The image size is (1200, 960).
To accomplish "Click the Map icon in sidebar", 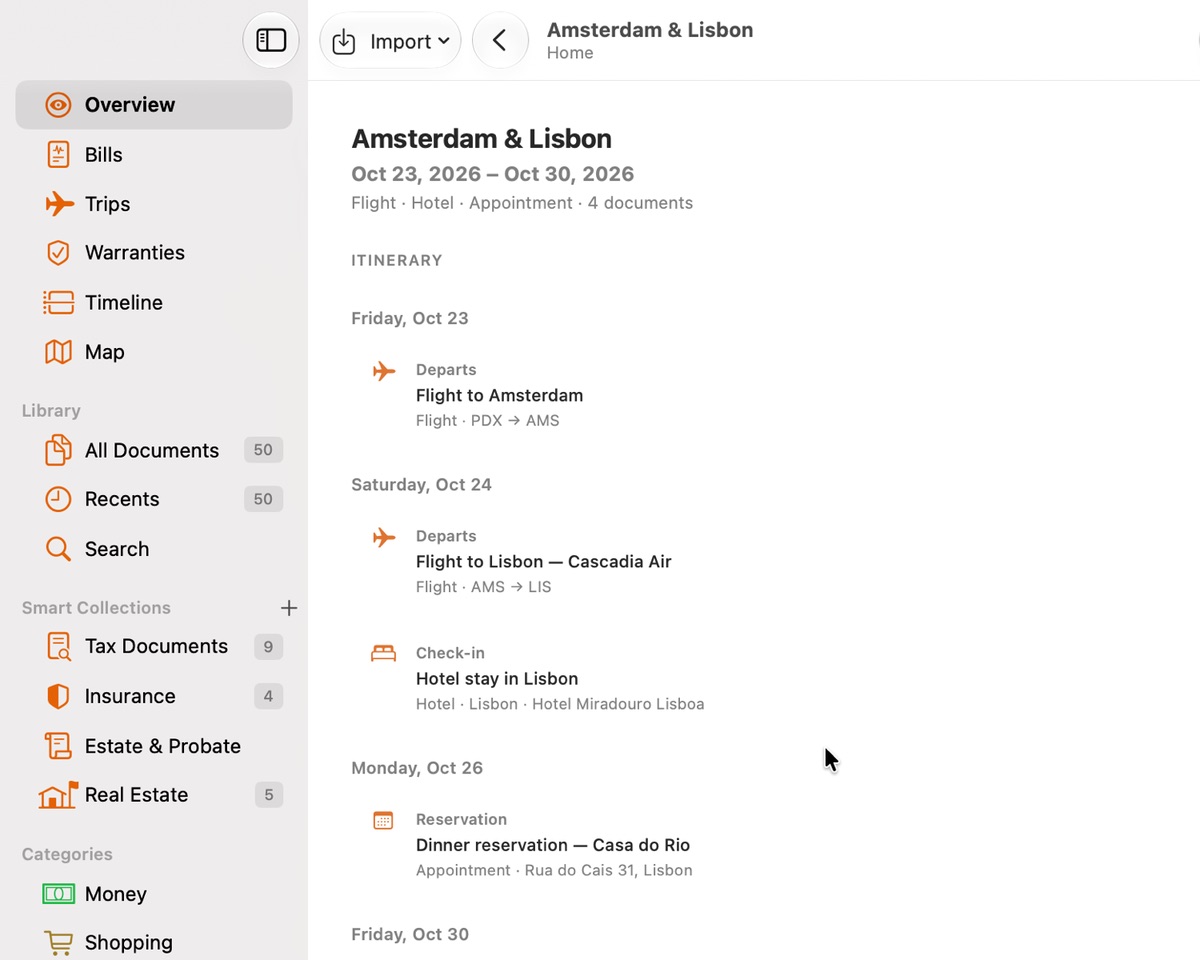I will (59, 352).
